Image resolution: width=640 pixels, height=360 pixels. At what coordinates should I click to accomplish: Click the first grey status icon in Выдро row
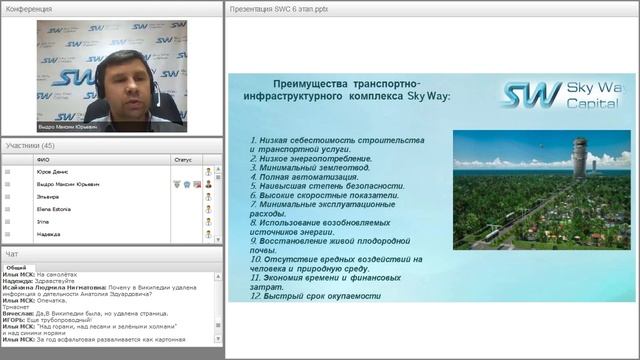[177, 184]
